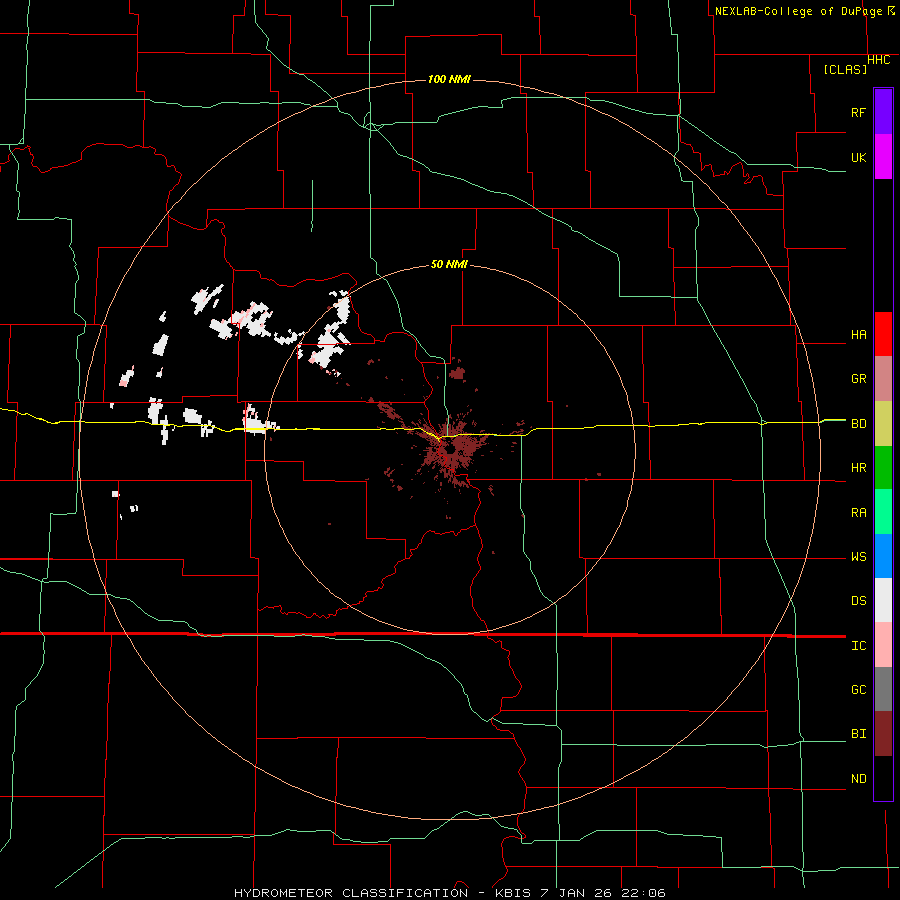Viewport: 900px width, 900px height.
Task: Click the 50 NMI range ring label
Action: click(449, 265)
